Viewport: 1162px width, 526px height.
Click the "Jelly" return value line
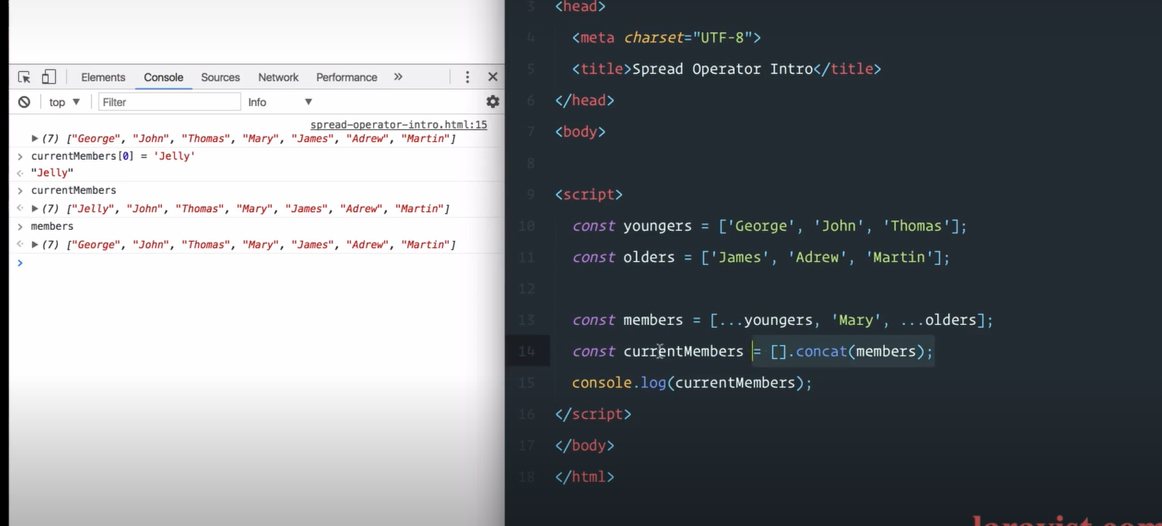click(52, 173)
